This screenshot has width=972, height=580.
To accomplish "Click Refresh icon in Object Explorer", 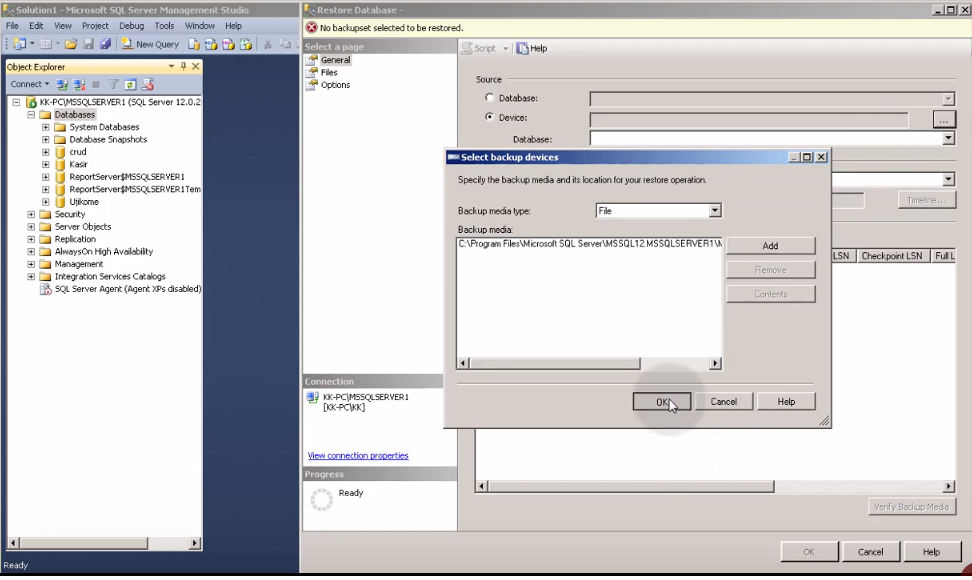I will tap(130, 84).
